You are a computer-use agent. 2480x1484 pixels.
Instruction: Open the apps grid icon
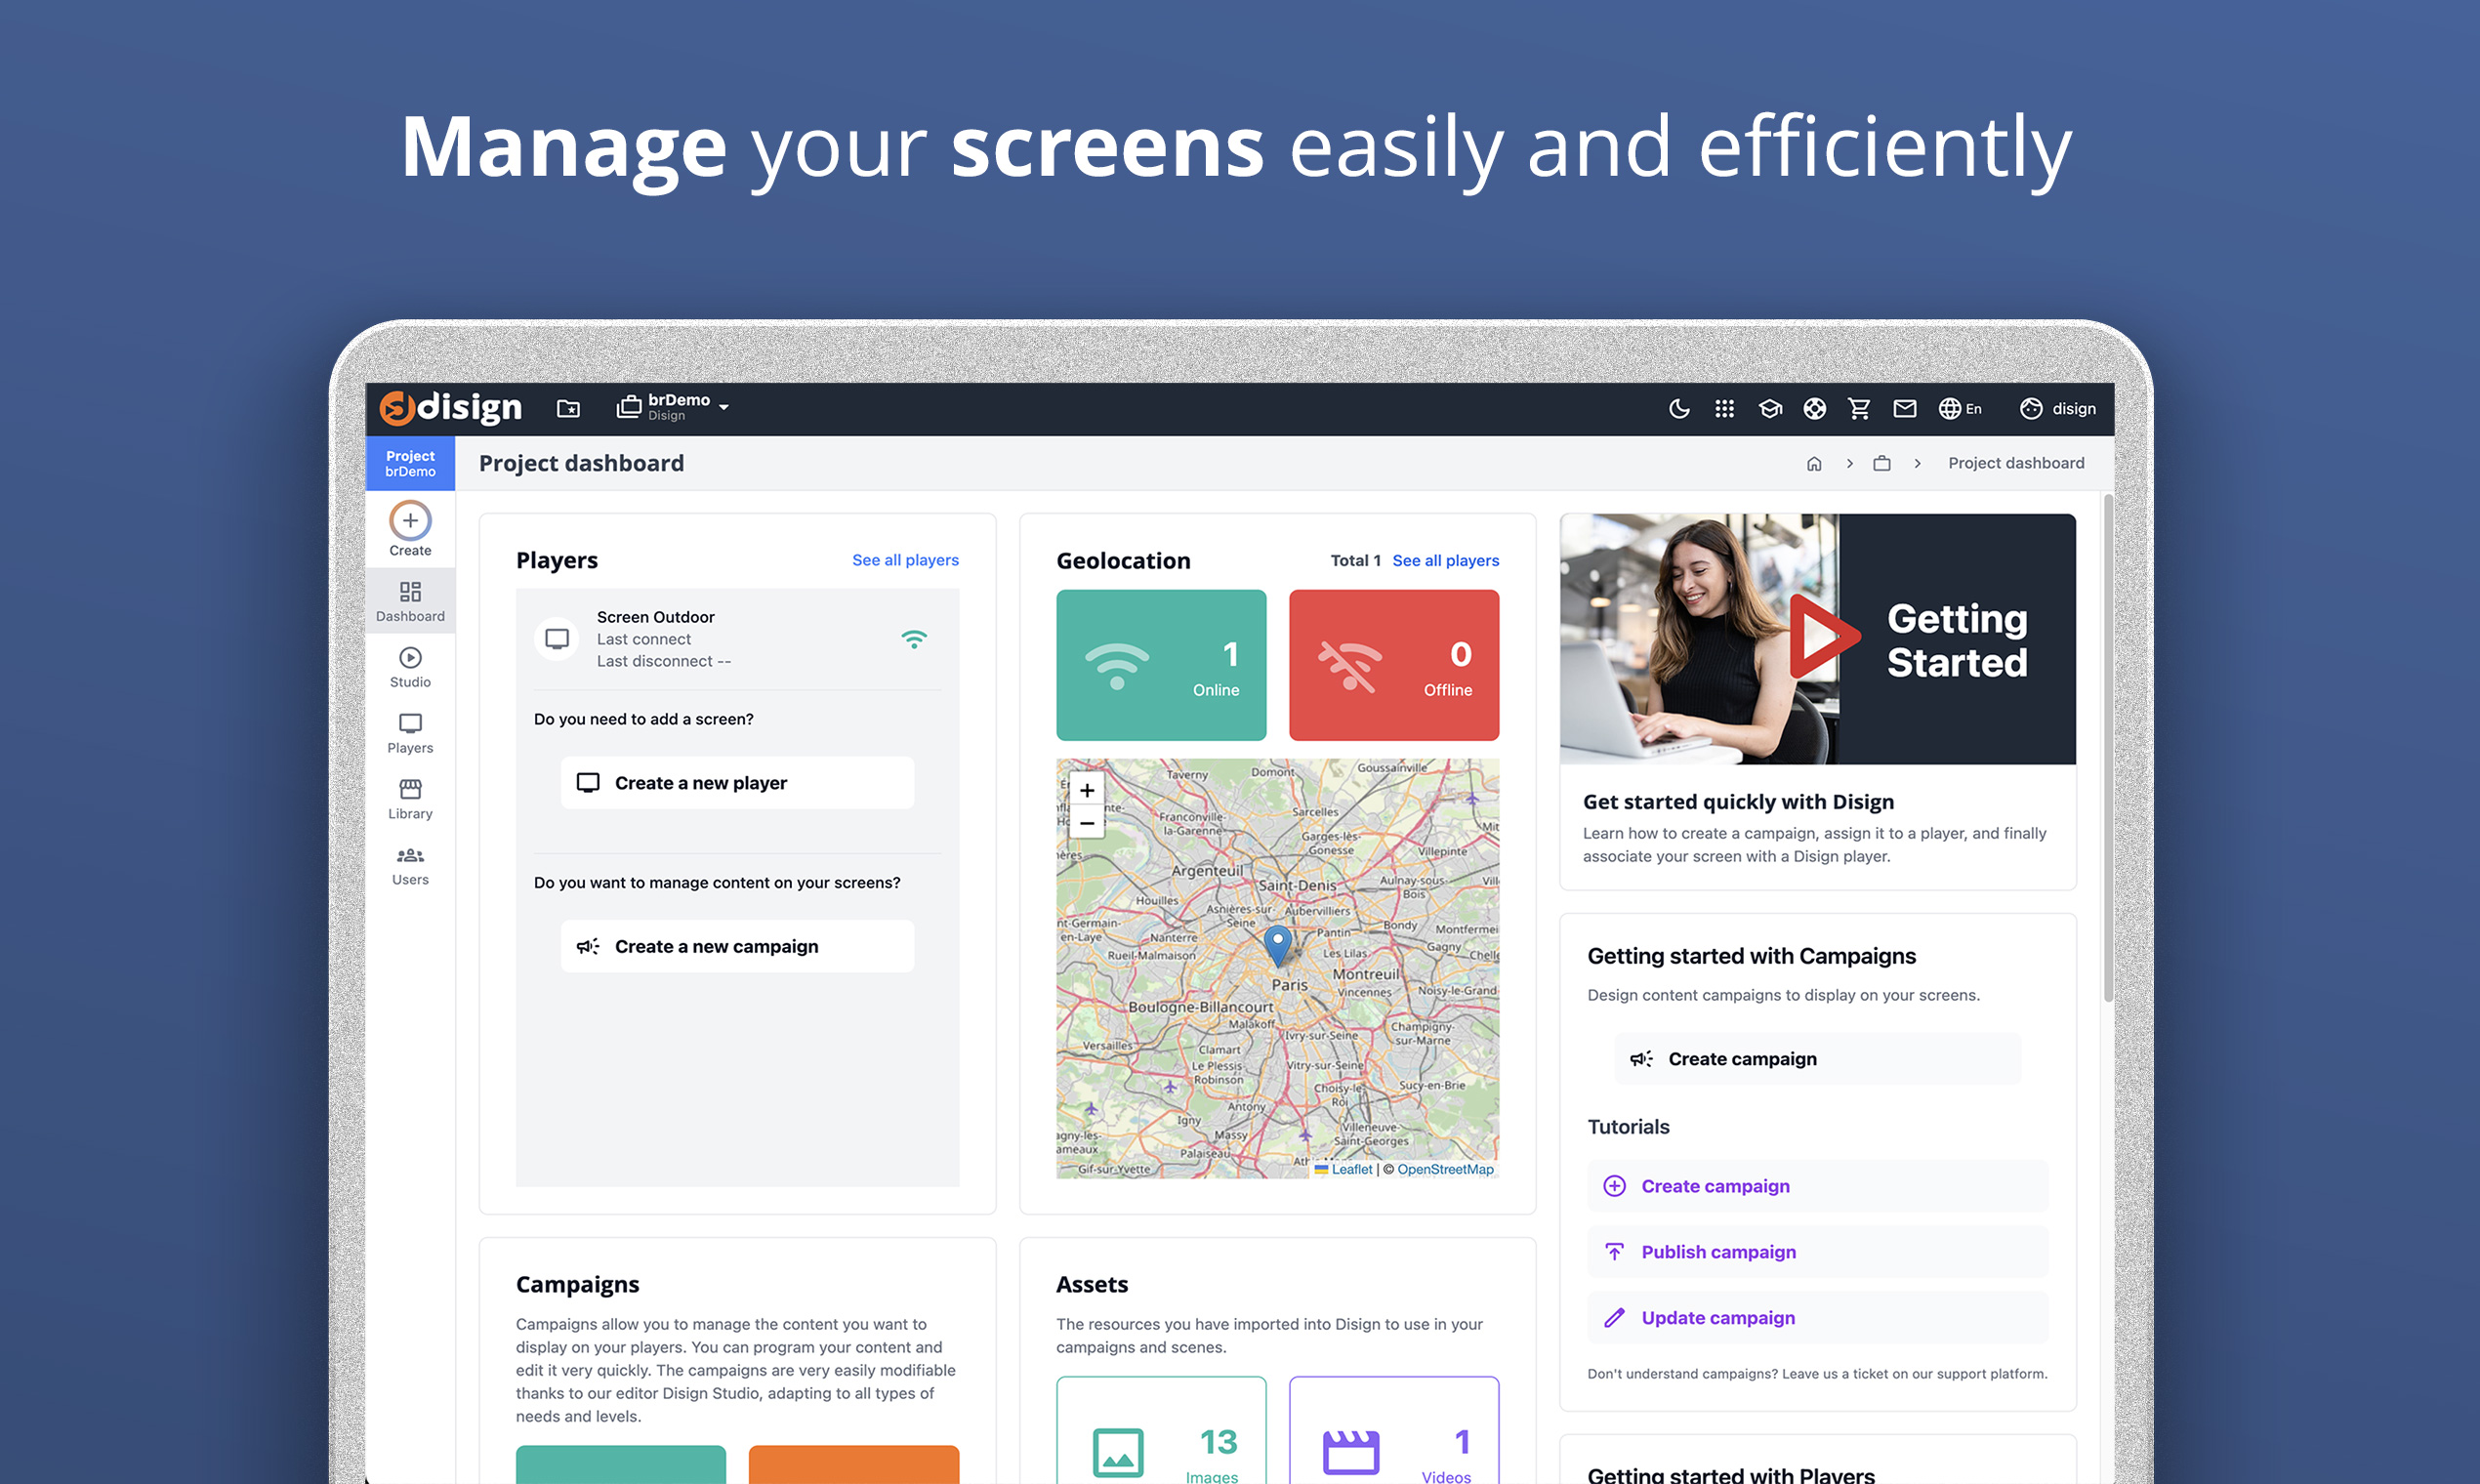1724,408
